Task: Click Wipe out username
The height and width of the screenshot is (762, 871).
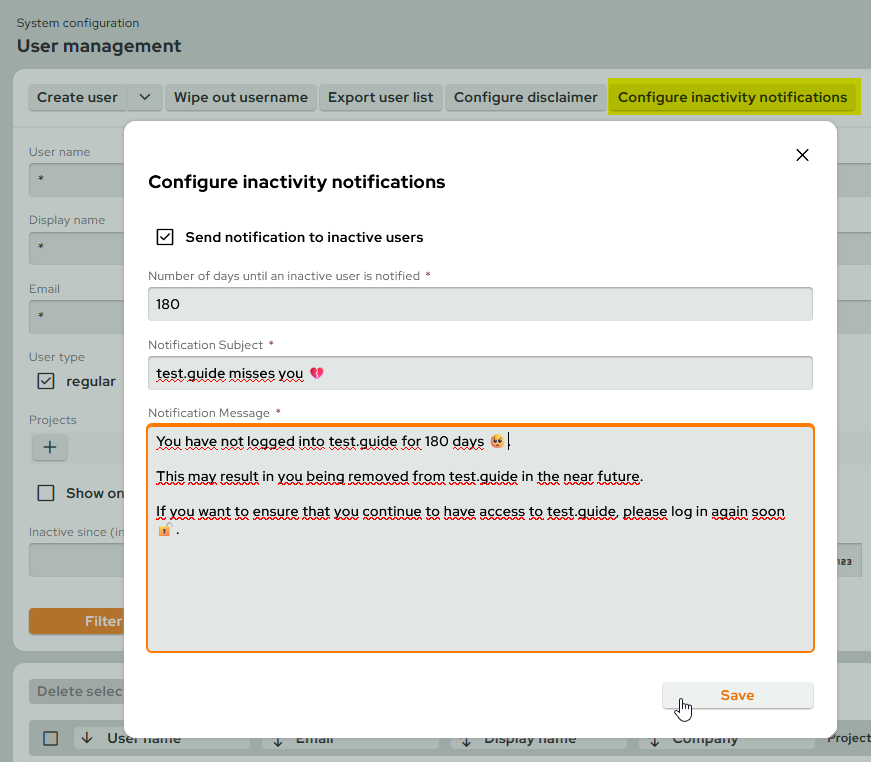Action: pyautogui.click(x=240, y=97)
